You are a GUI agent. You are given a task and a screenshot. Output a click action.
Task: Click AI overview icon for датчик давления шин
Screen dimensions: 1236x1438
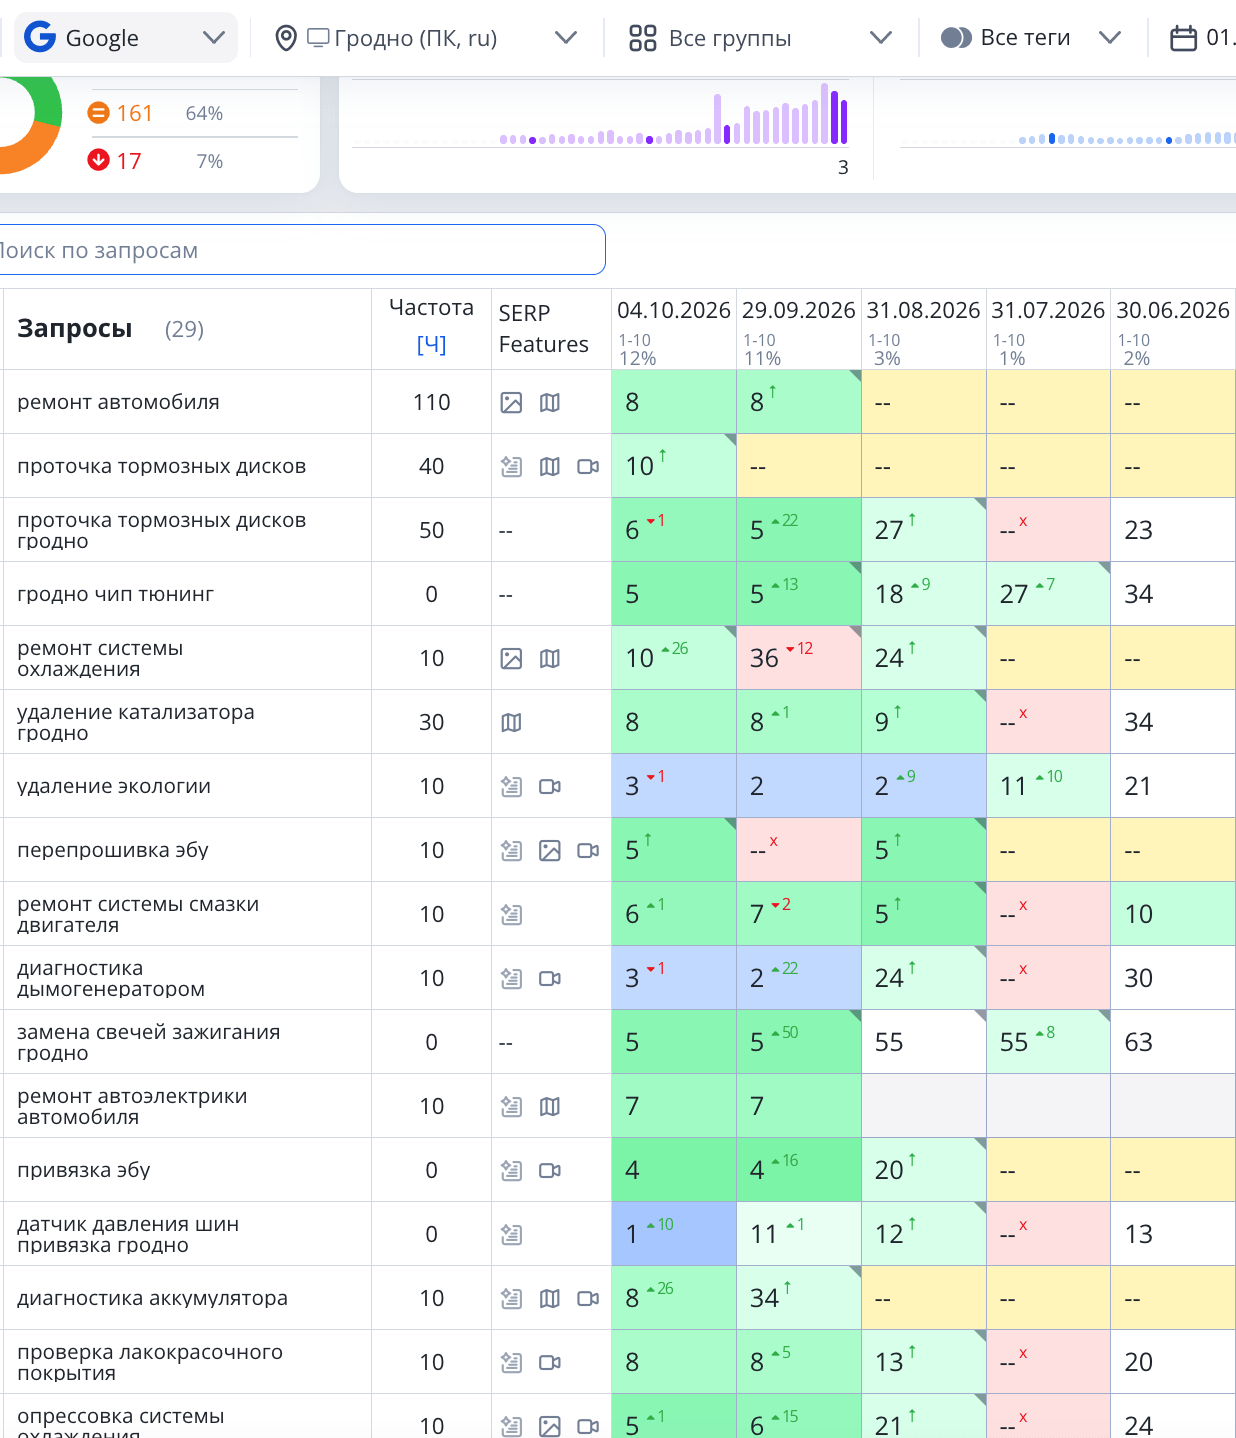point(511,1234)
